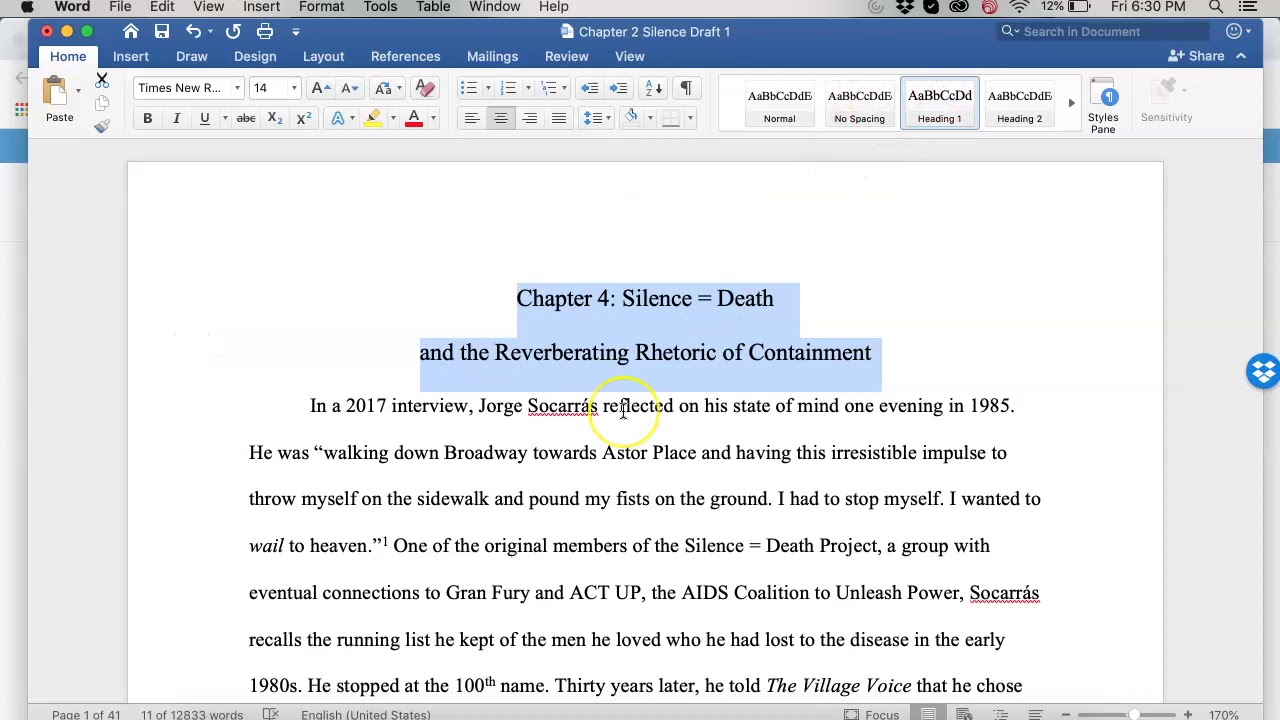Increase font size with the A-up icon
Screen dimensions: 1280x720
pyautogui.click(x=320, y=88)
